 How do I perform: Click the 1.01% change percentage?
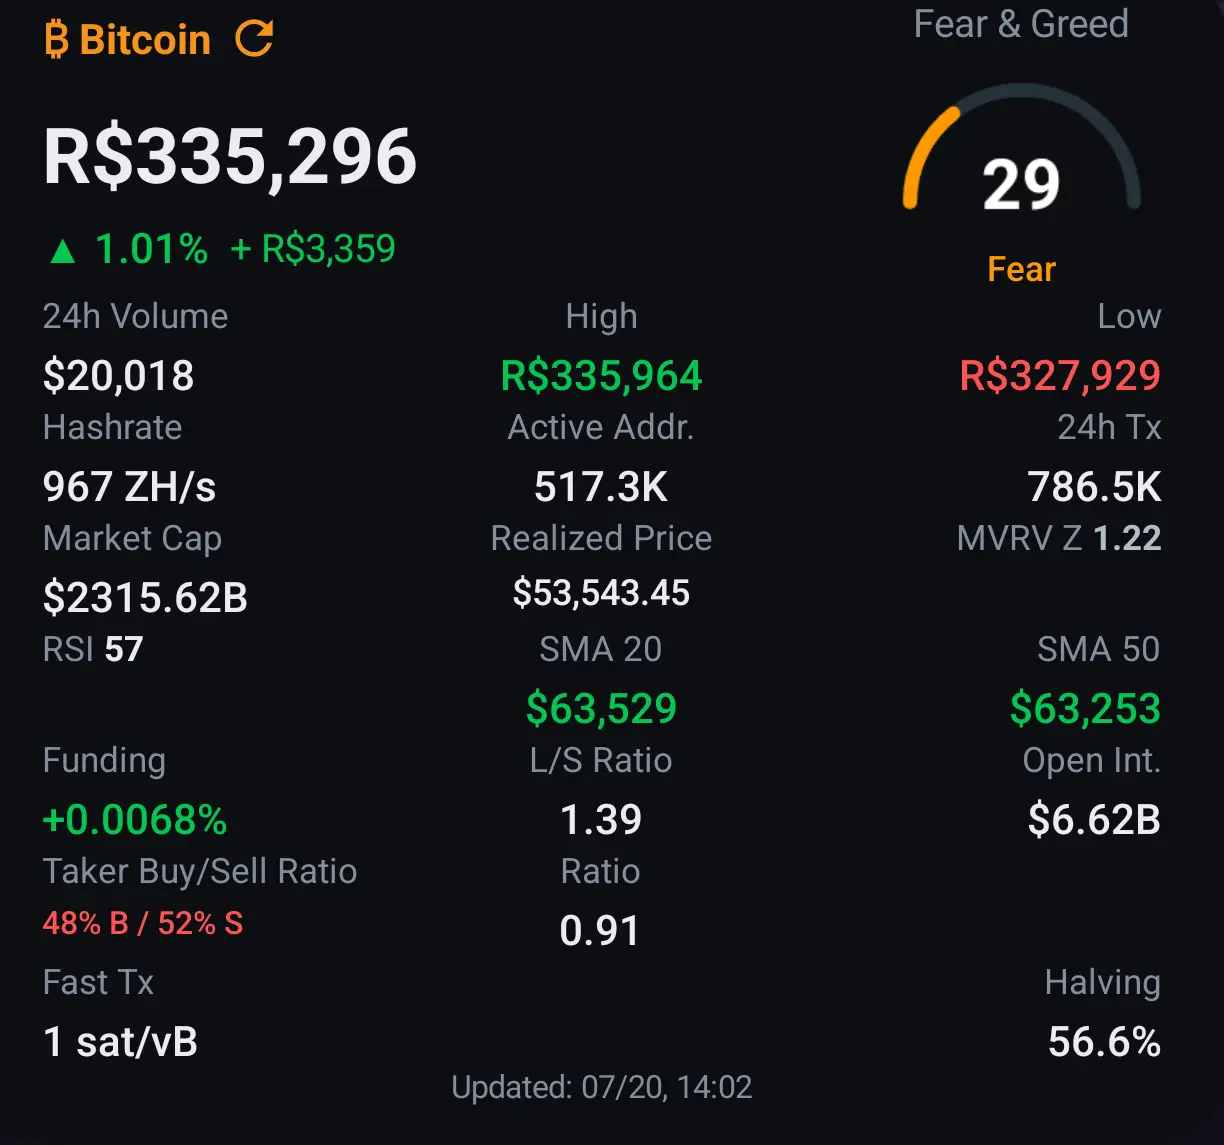(151, 249)
